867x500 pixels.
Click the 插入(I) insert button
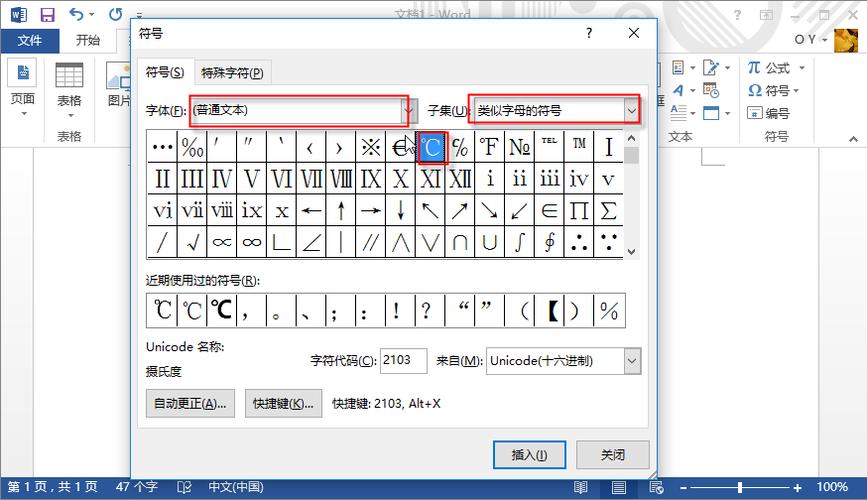coord(529,455)
